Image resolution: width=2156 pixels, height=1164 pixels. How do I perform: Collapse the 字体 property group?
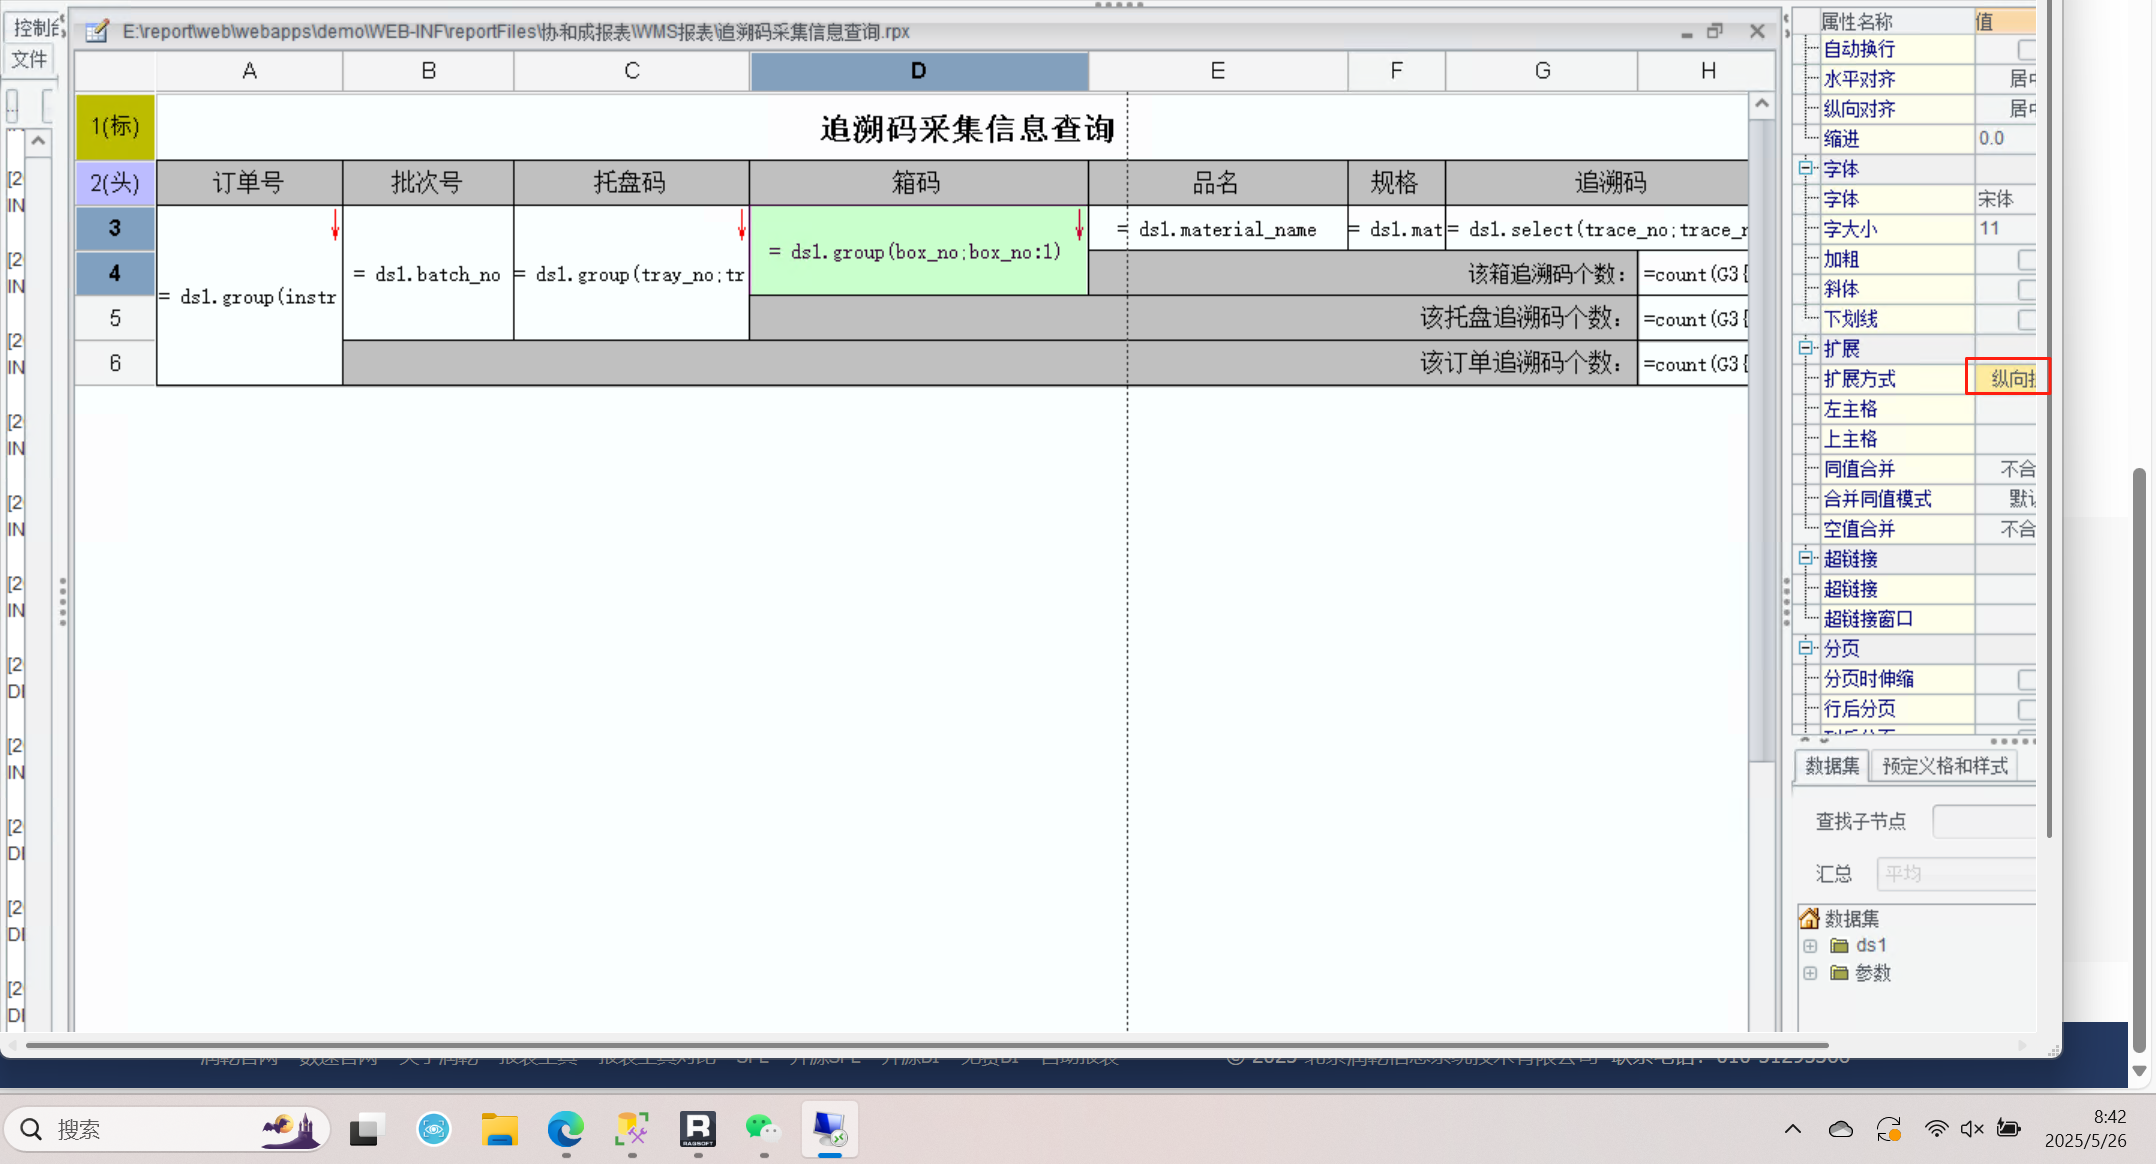[x=1806, y=169]
